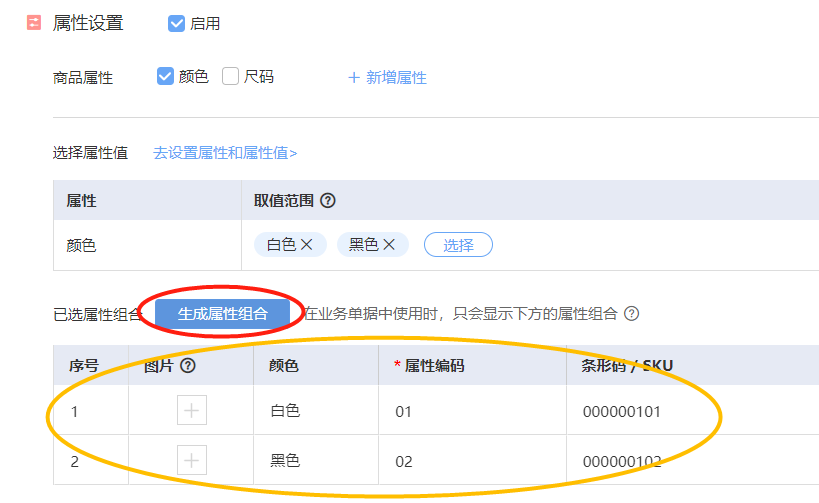This screenshot has height=503, width=819.
Task: Click help icon next to 取值范围
Action: point(327,201)
